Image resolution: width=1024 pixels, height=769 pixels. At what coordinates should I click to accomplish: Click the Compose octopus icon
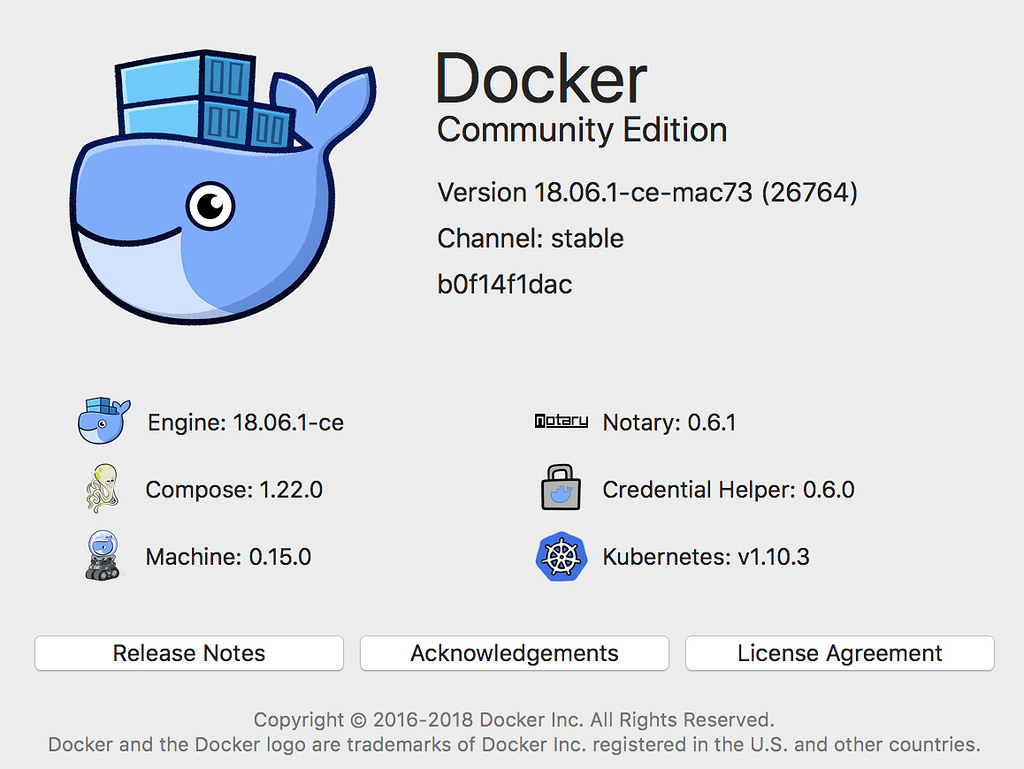pos(103,488)
